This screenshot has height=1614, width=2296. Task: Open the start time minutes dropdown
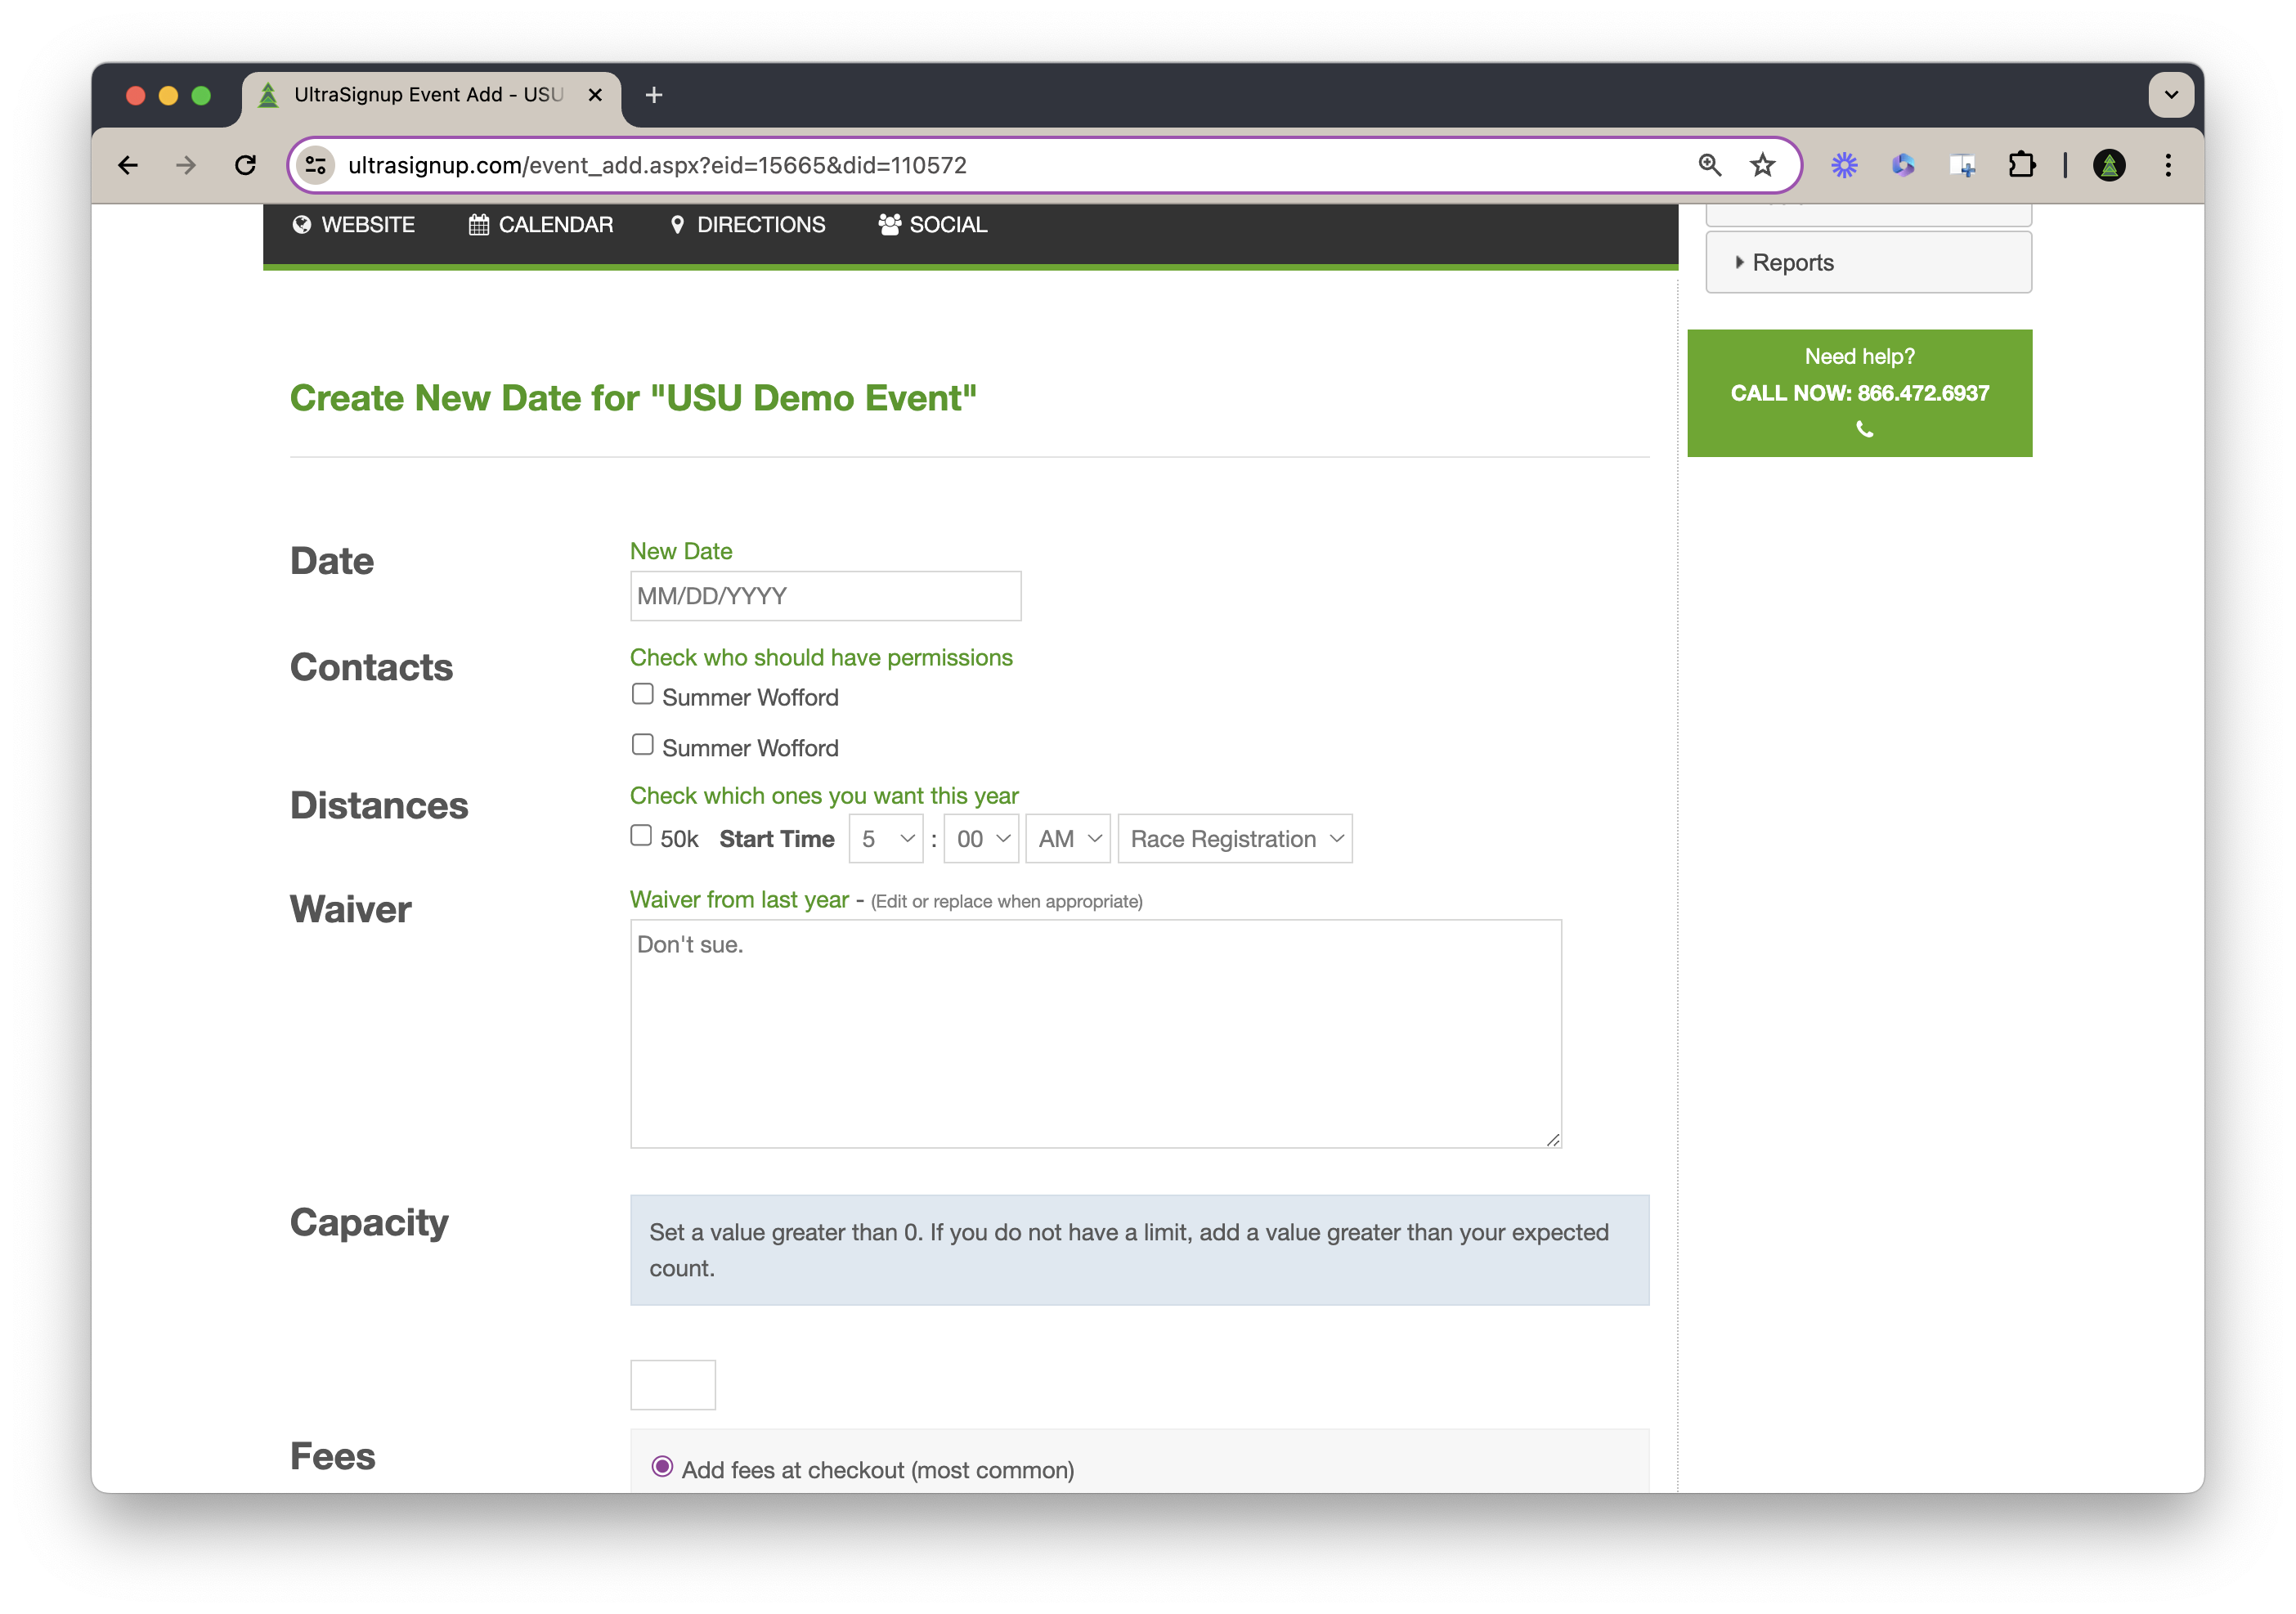click(x=981, y=839)
